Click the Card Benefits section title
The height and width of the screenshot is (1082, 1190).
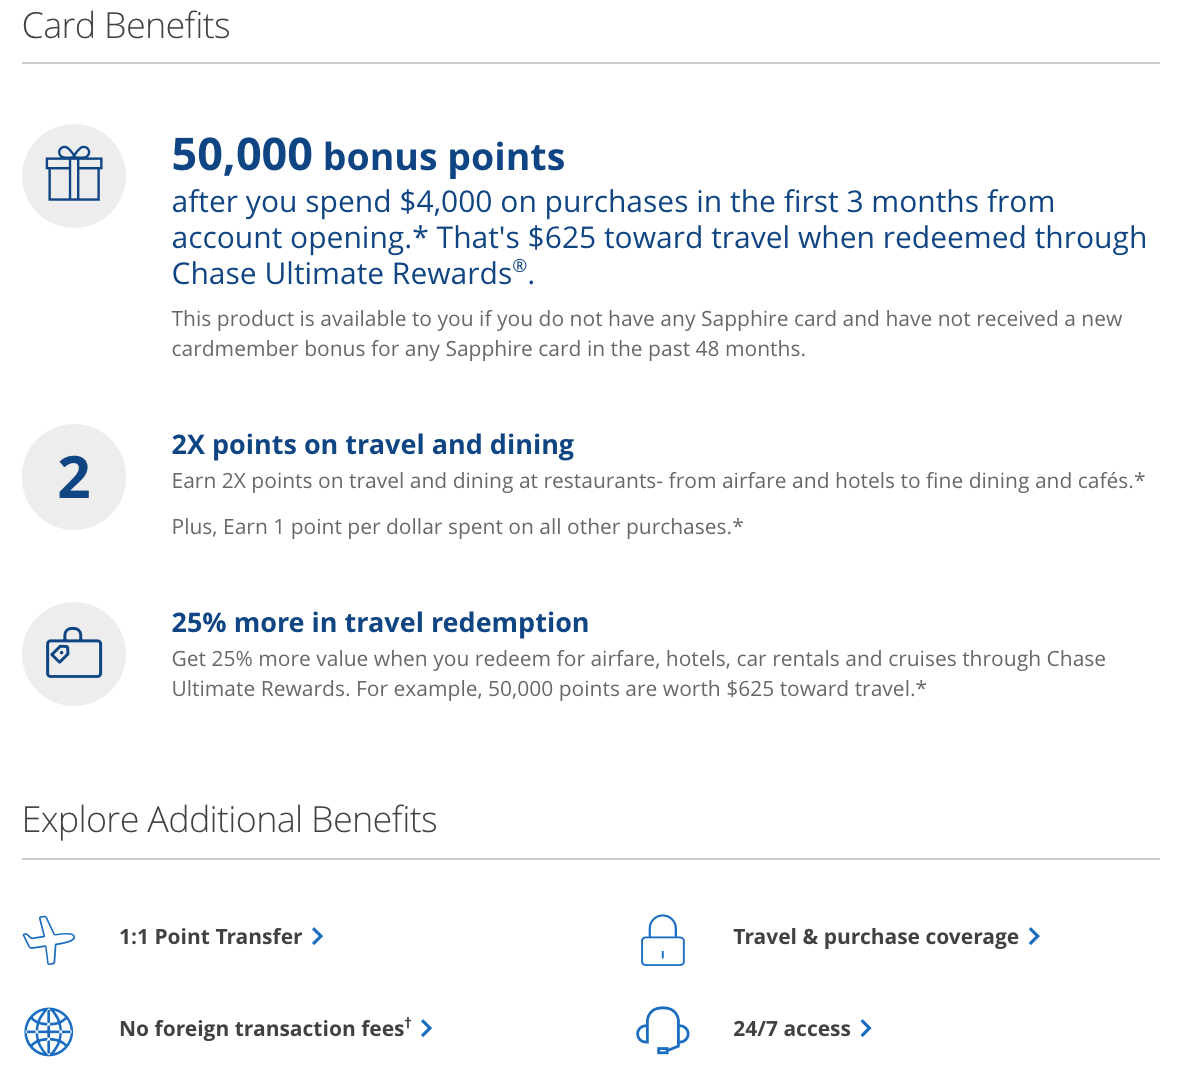pyautogui.click(x=126, y=26)
